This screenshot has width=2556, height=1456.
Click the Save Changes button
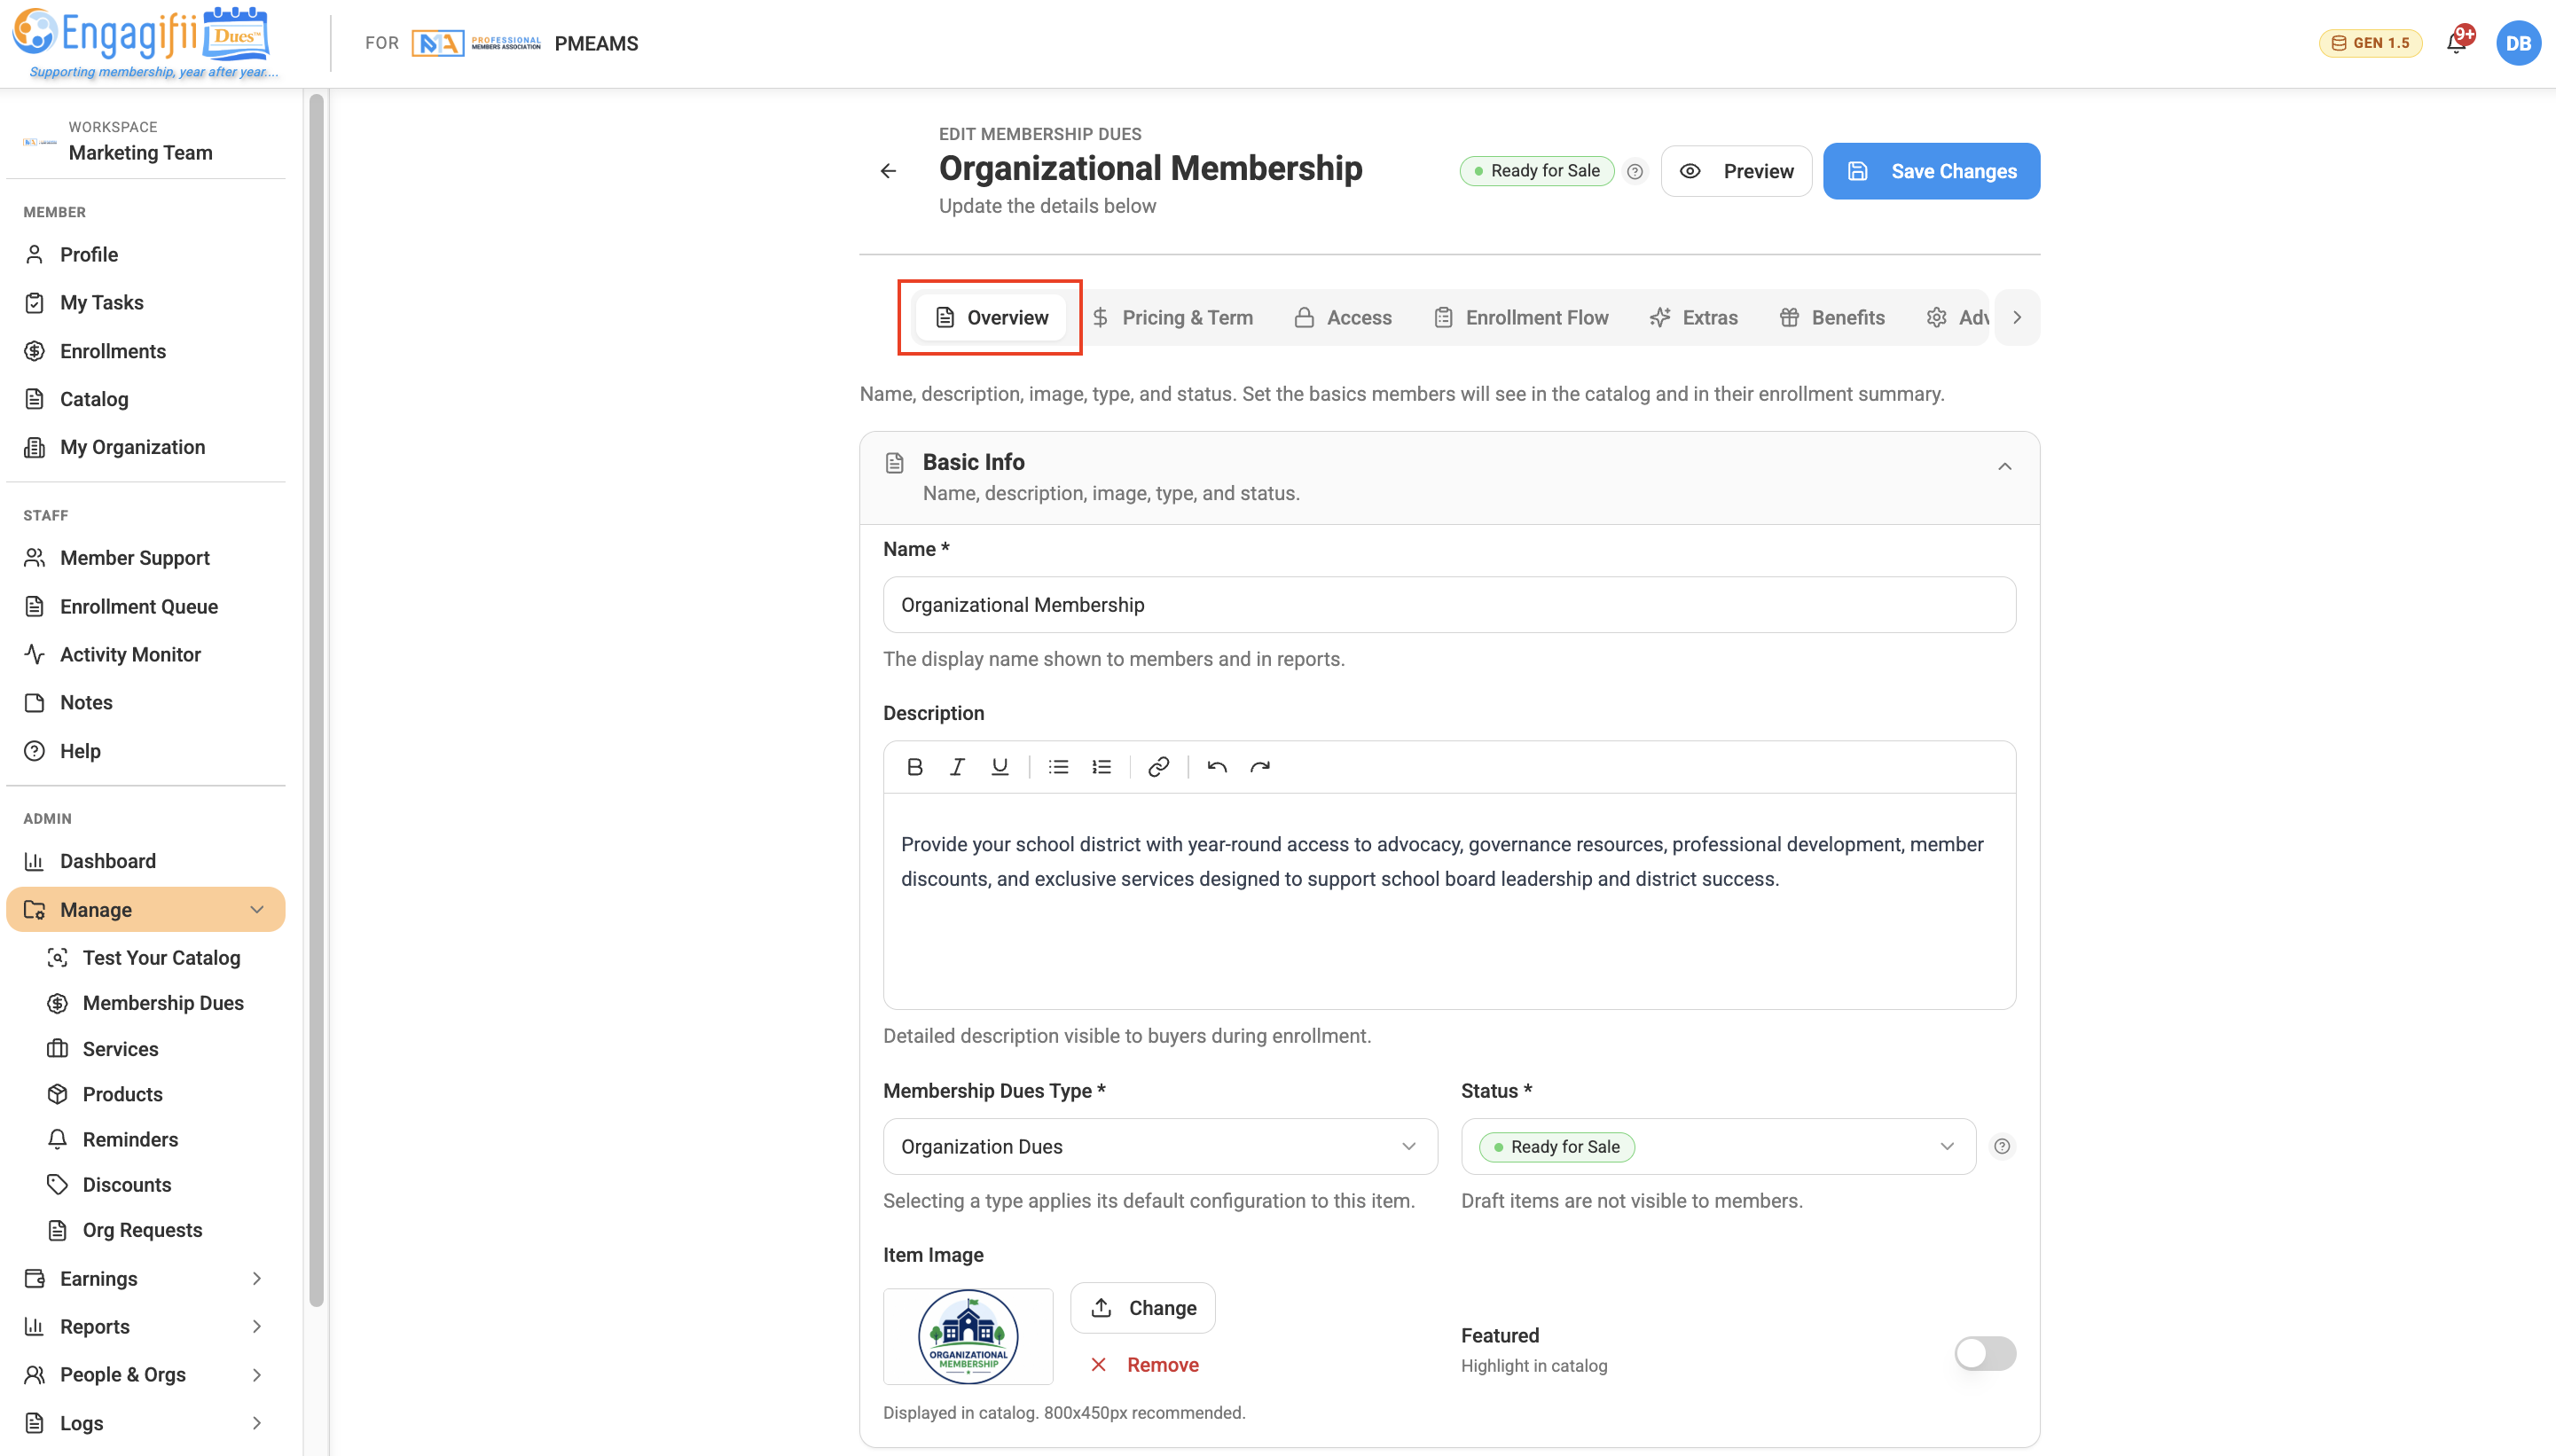pos(1931,171)
